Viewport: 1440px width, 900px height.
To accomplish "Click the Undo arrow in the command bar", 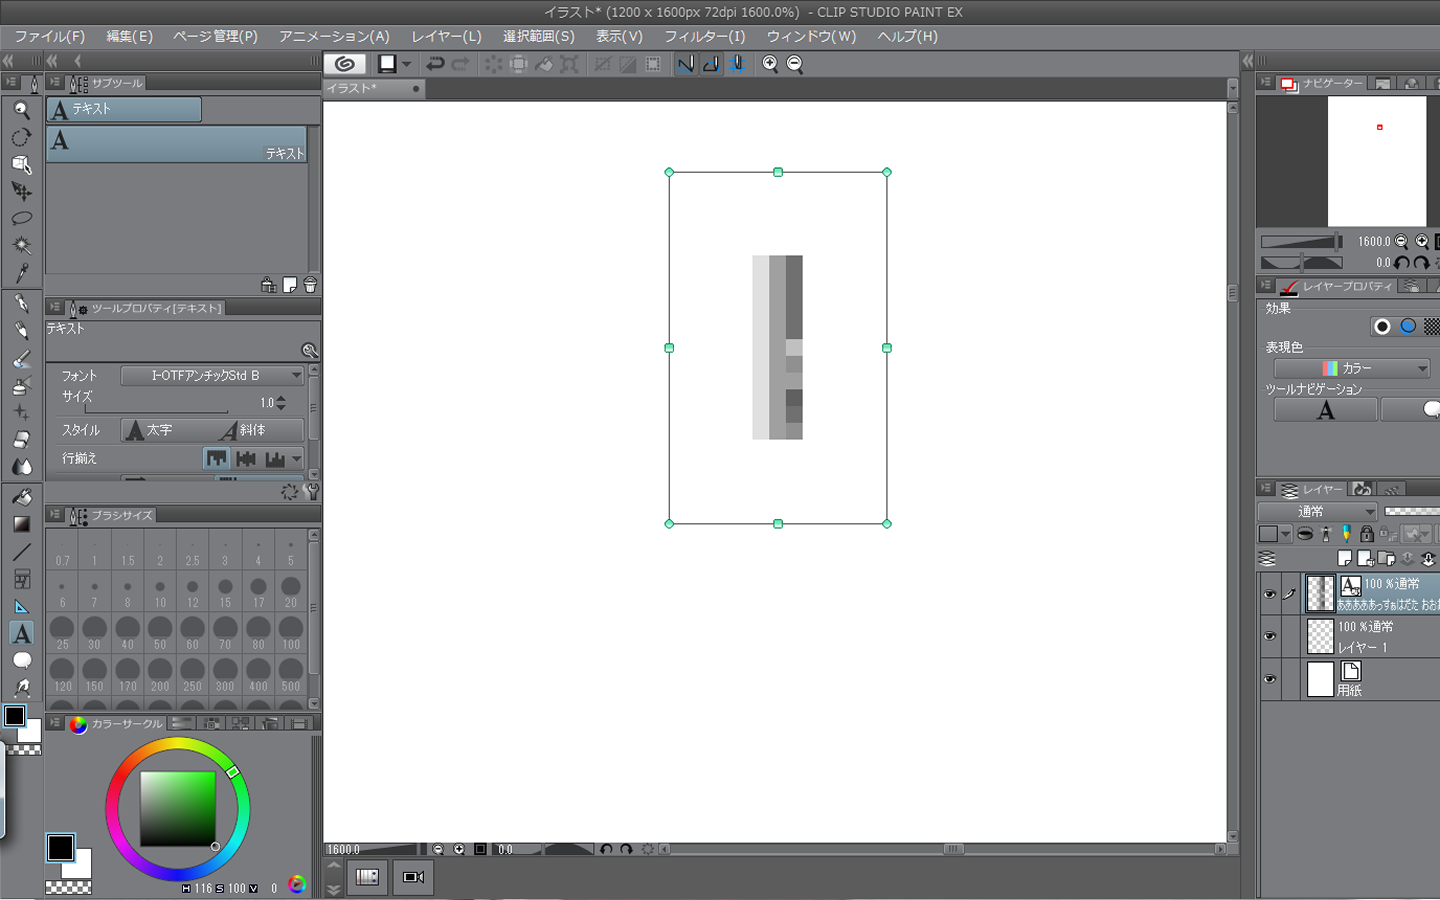I will (x=435, y=64).
